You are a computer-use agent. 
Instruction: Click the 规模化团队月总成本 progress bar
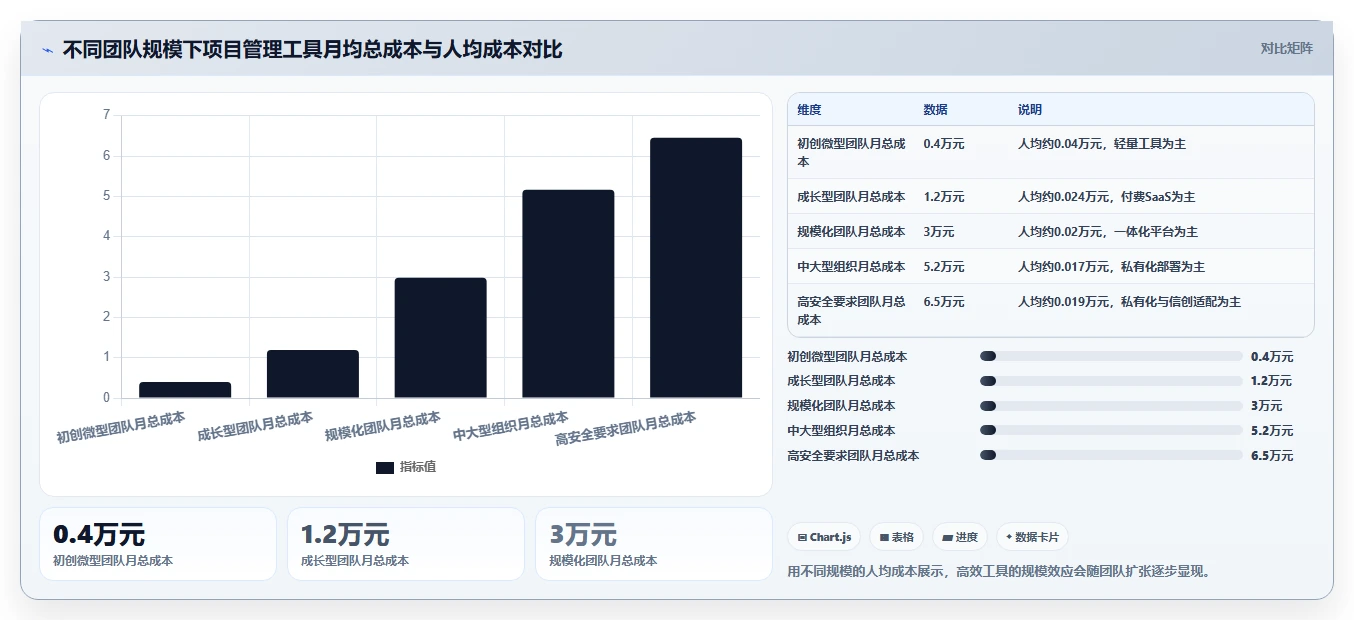pos(1111,406)
